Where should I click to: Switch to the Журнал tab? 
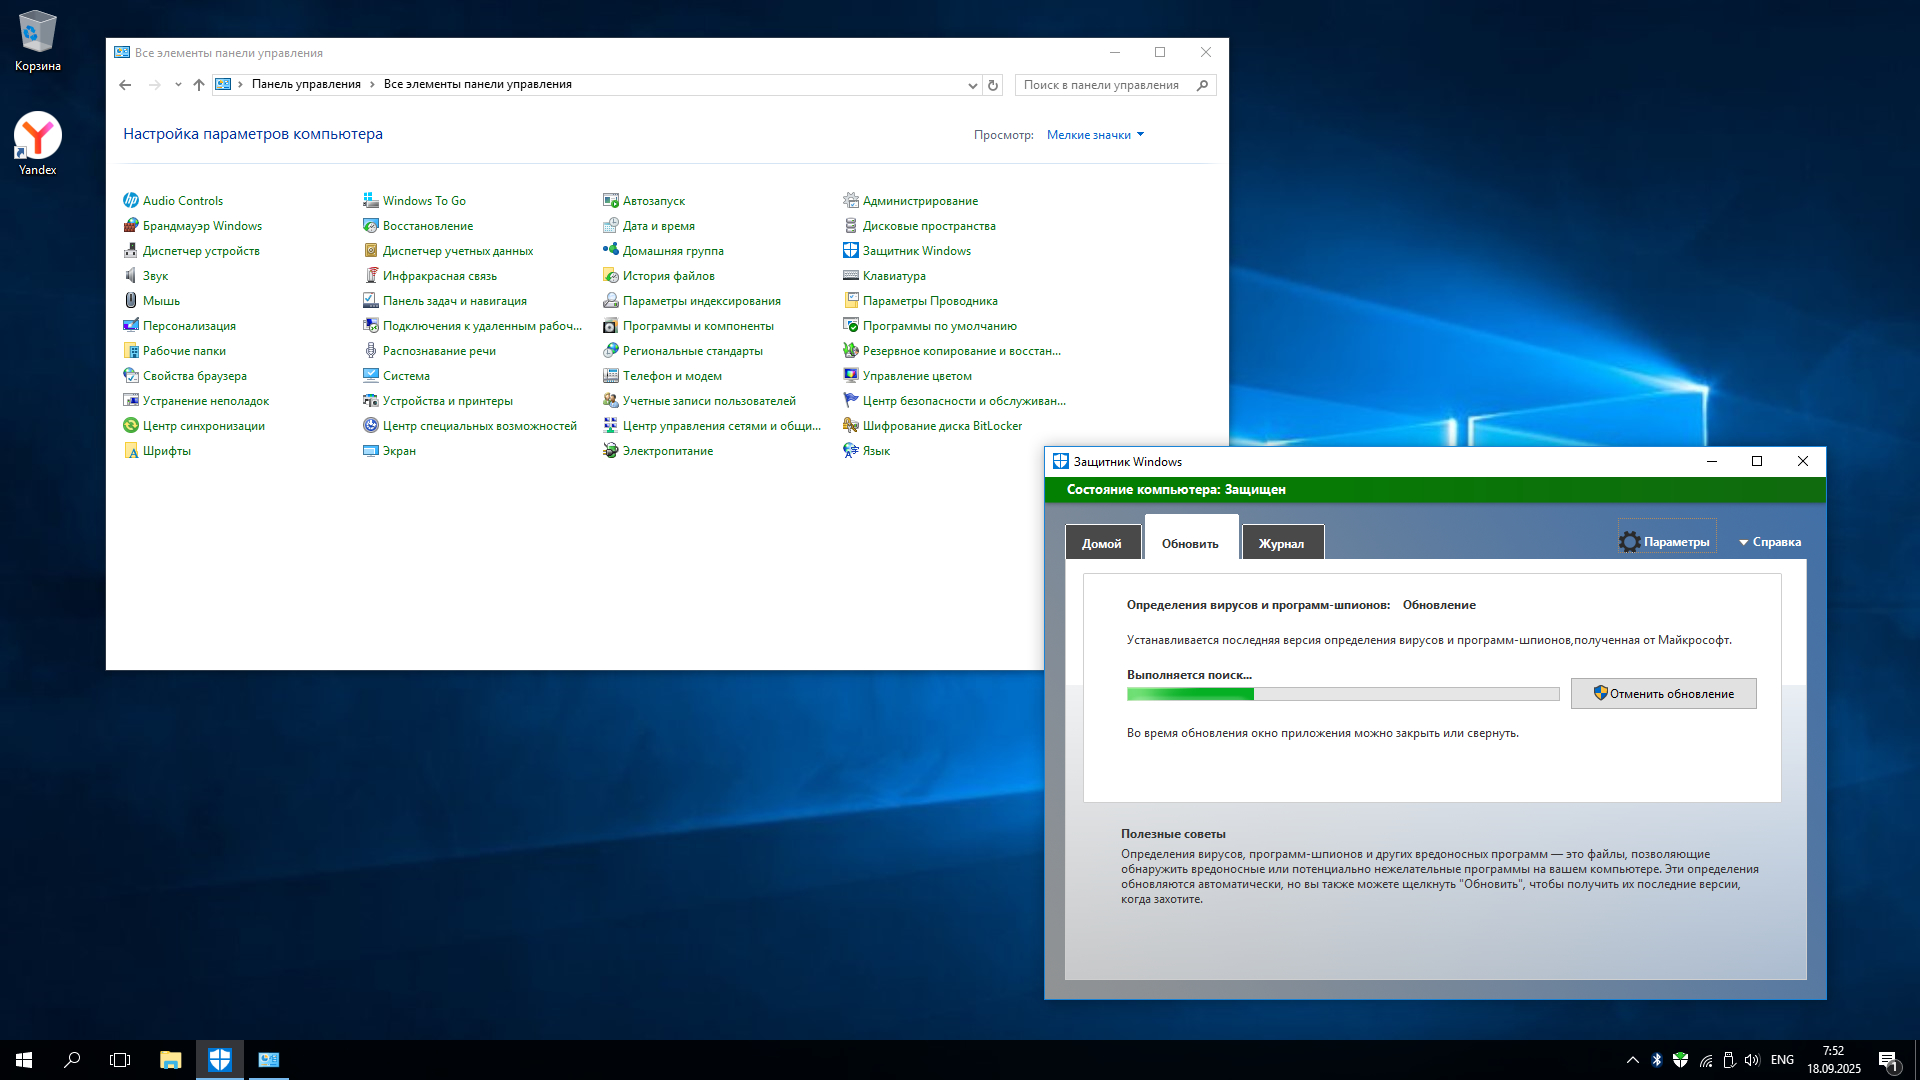pyautogui.click(x=1281, y=543)
